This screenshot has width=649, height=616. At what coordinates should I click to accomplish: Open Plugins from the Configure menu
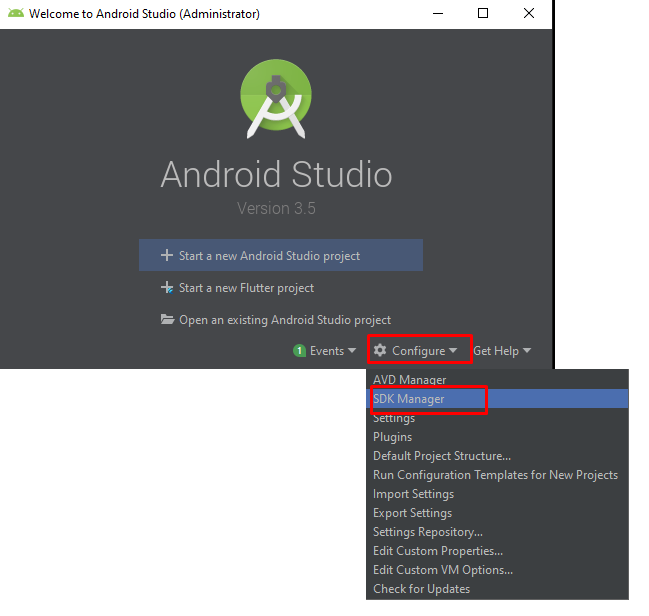(392, 437)
